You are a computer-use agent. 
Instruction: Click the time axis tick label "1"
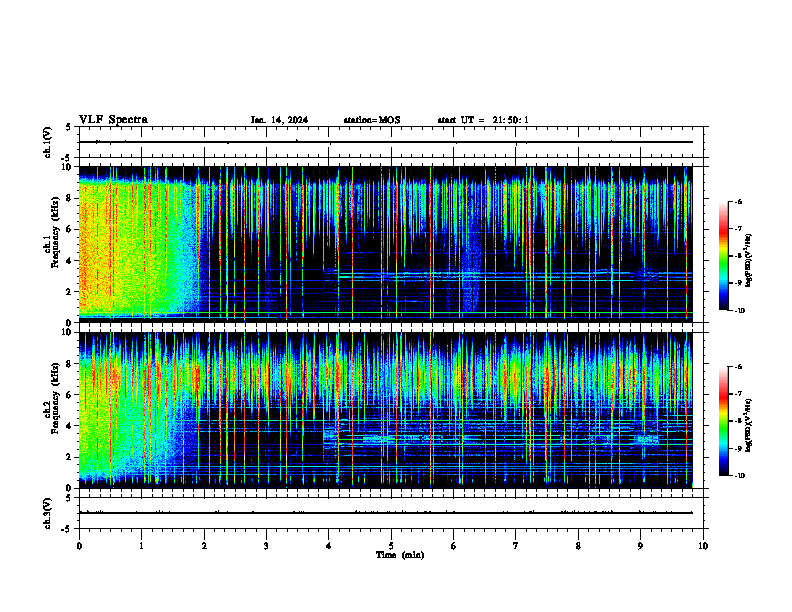(141, 546)
